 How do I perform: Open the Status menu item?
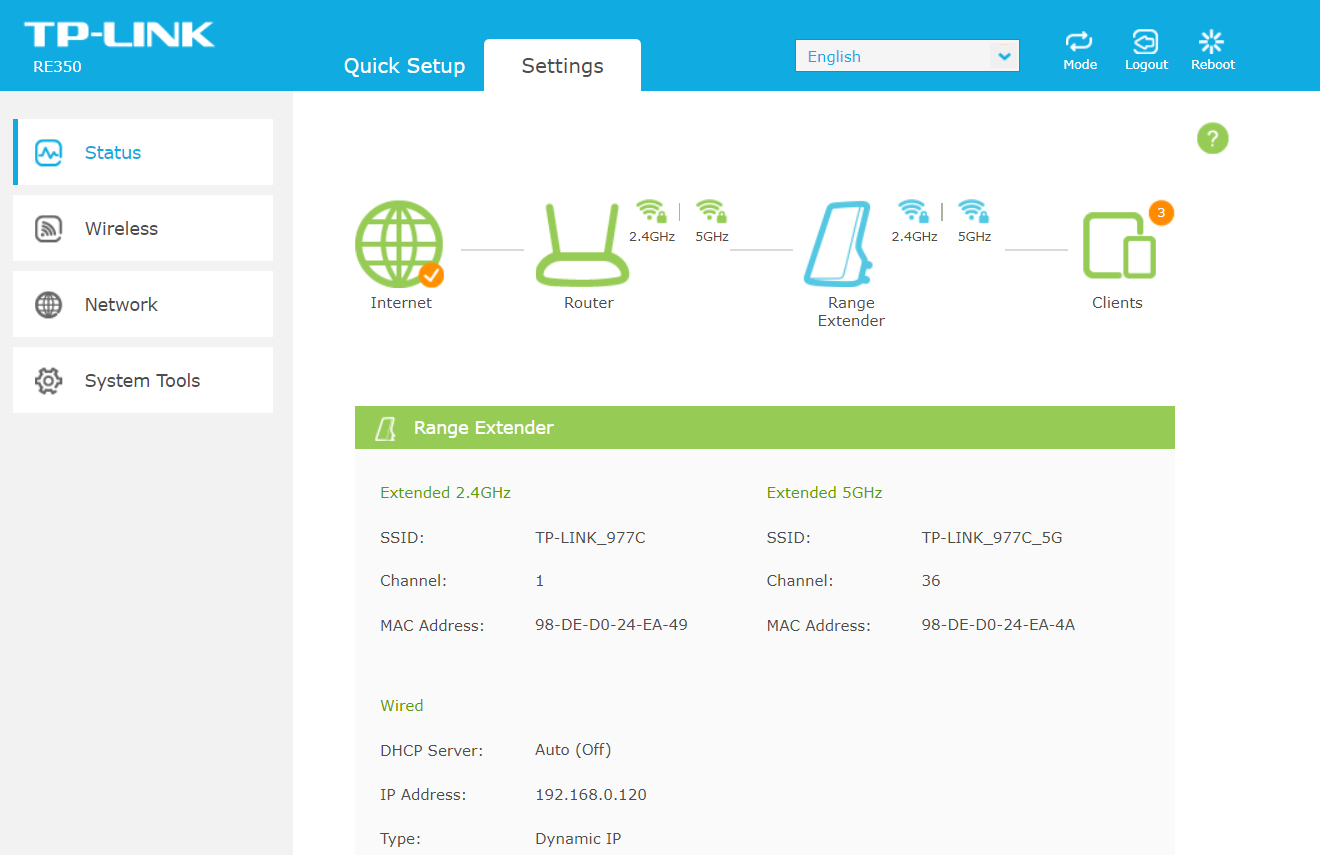tap(143, 152)
